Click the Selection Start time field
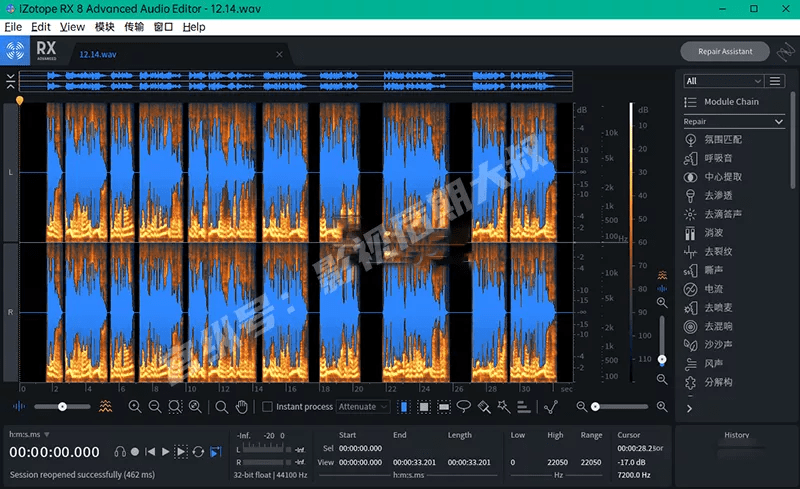This screenshot has width=800, height=489. (x=360, y=448)
